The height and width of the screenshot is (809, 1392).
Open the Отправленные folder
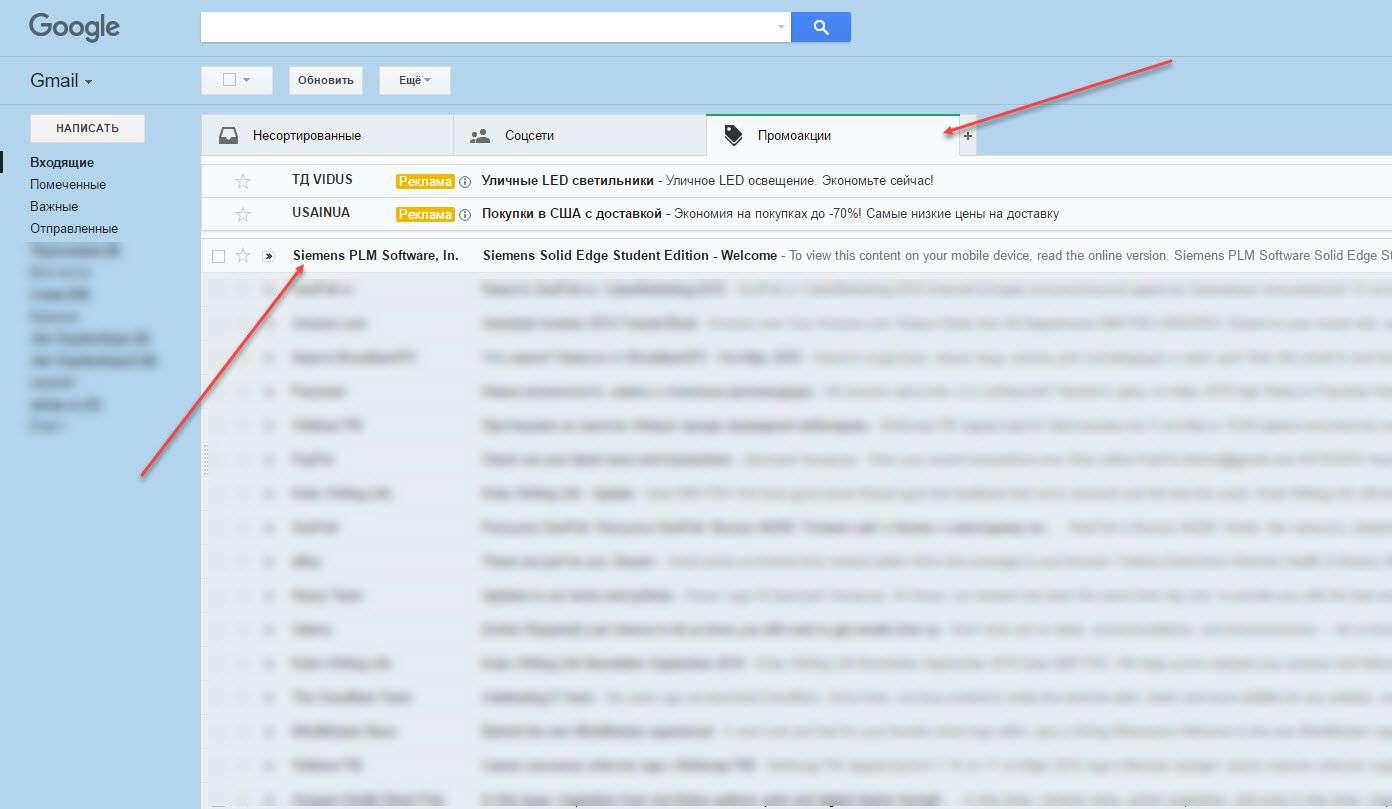(x=74, y=228)
